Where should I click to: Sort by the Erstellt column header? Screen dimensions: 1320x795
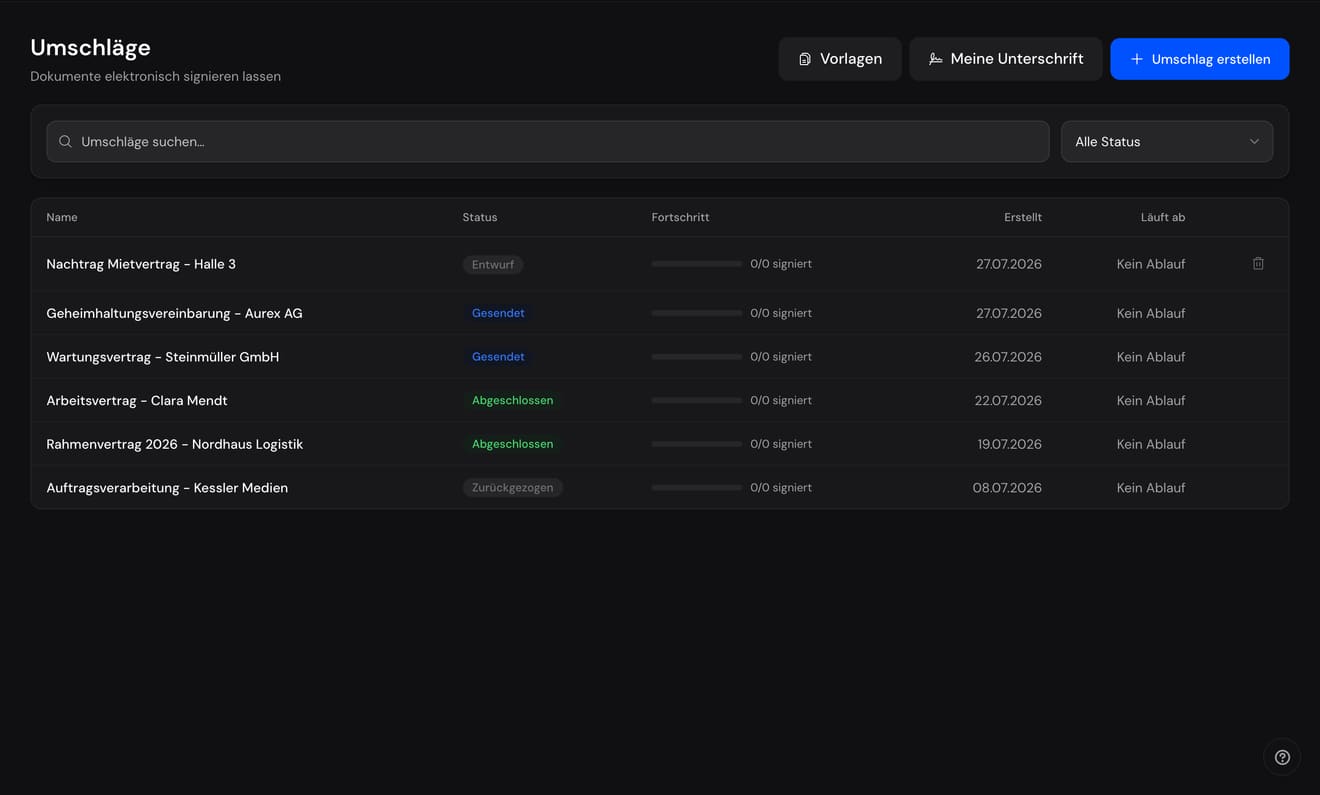pyautogui.click(x=1023, y=217)
